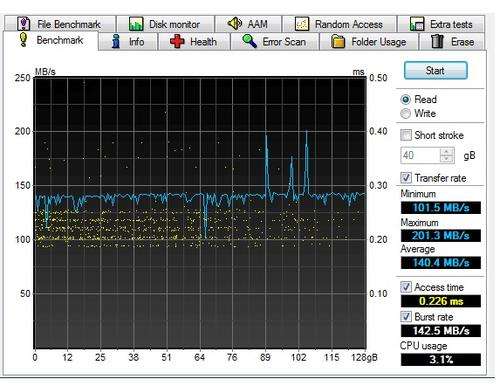Enable the Short stroke checkbox
The image size is (500, 386).
coord(406,135)
